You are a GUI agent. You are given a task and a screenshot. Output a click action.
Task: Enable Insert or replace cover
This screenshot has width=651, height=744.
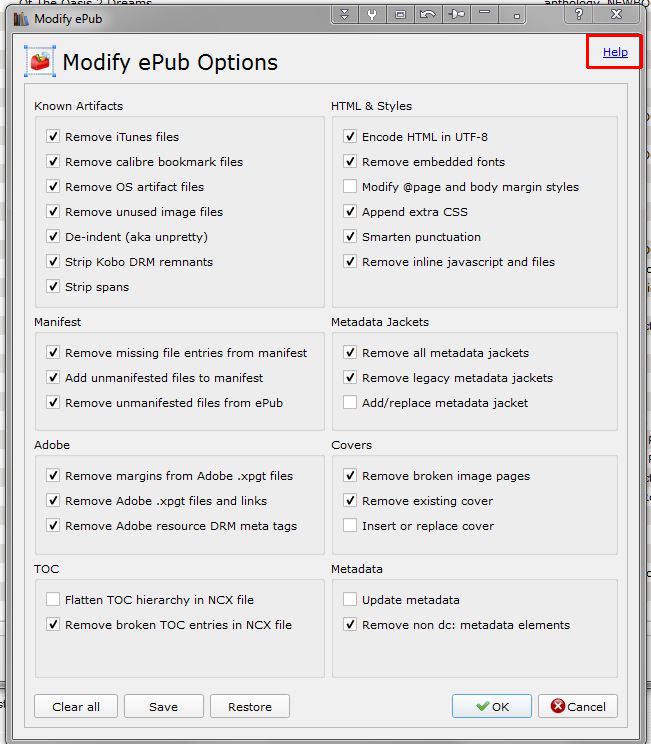click(350, 526)
